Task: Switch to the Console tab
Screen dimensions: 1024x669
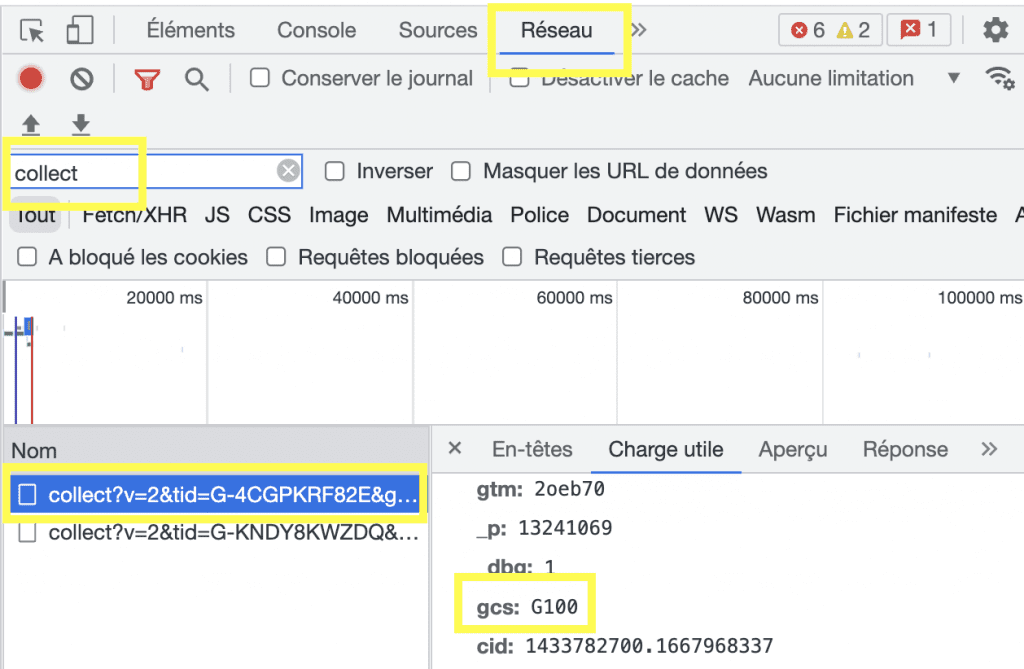Action: coord(316,30)
